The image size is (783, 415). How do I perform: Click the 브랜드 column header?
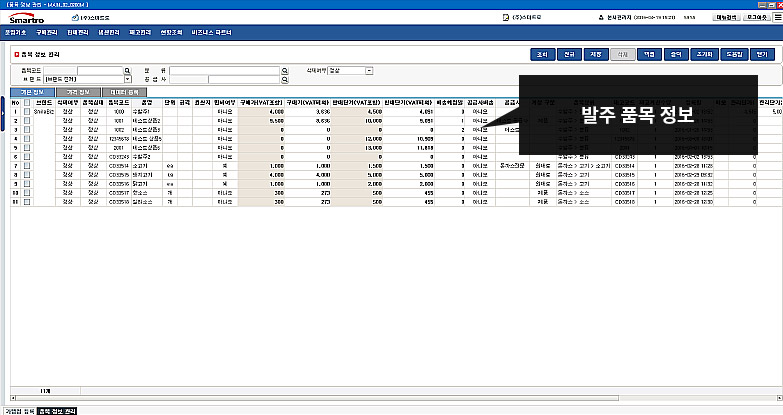44,102
